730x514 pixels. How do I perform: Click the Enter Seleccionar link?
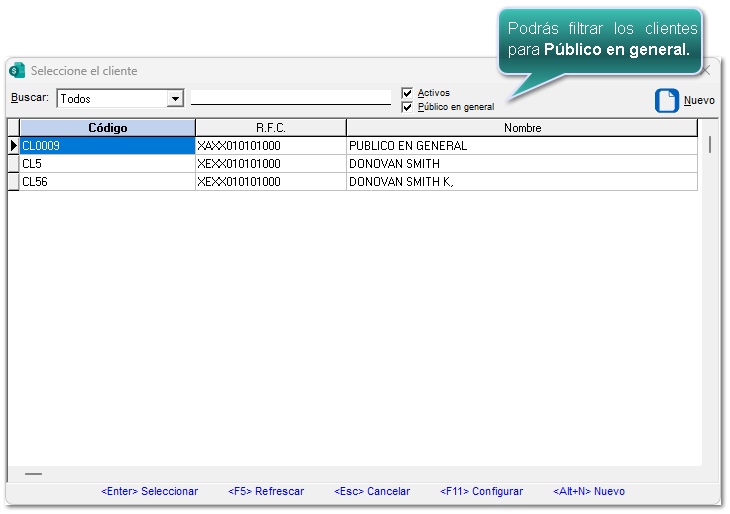[x=149, y=492]
